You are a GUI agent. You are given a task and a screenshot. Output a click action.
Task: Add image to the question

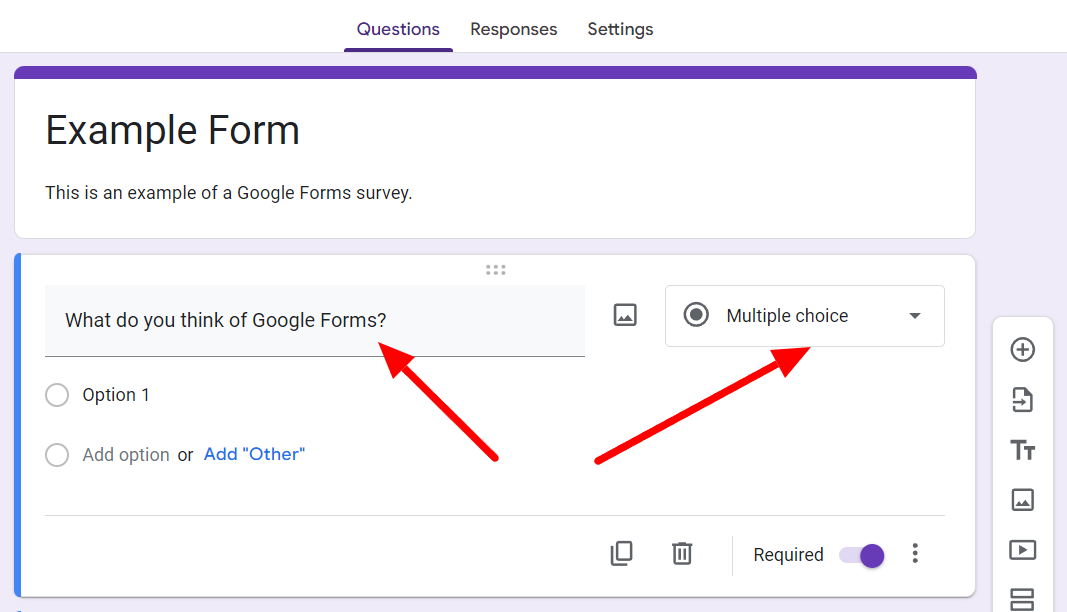click(x=625, y=315)
